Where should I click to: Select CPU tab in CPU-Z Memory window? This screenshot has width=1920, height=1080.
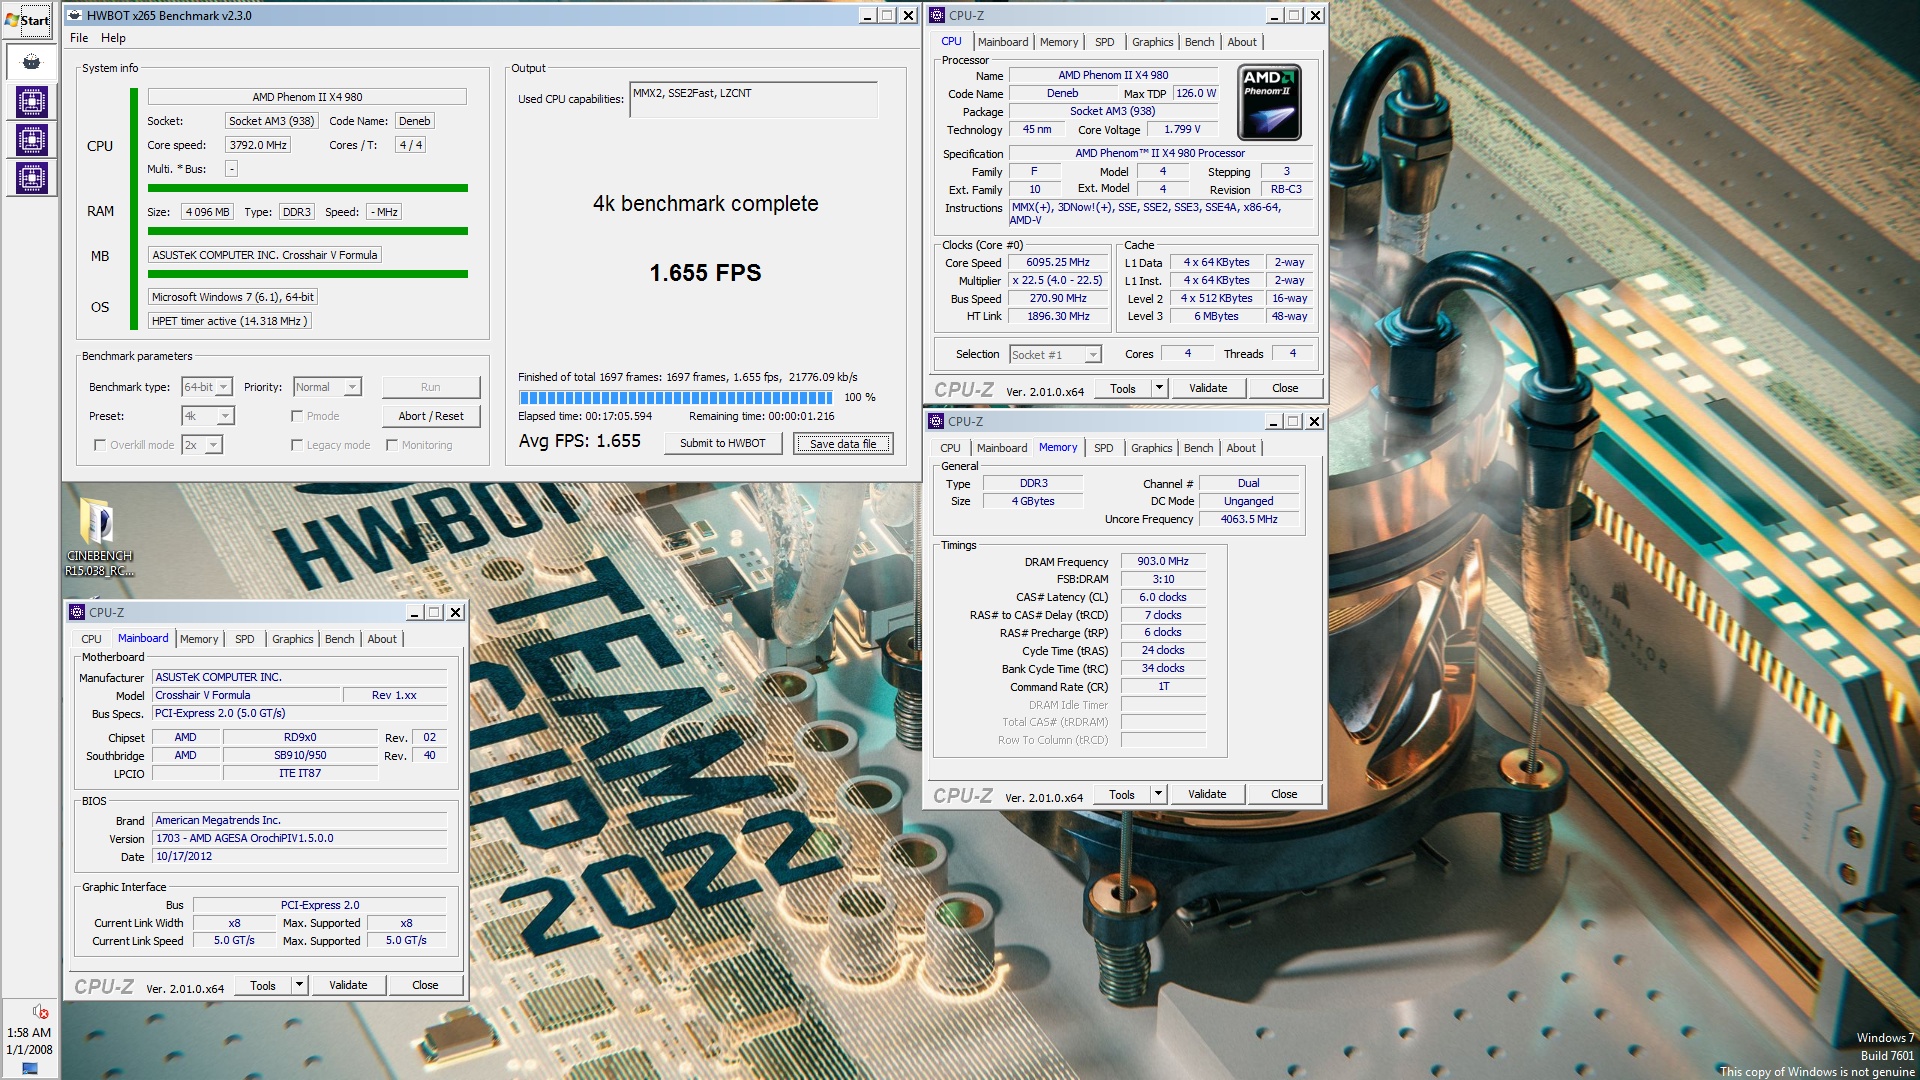click(x=950, y=448)
